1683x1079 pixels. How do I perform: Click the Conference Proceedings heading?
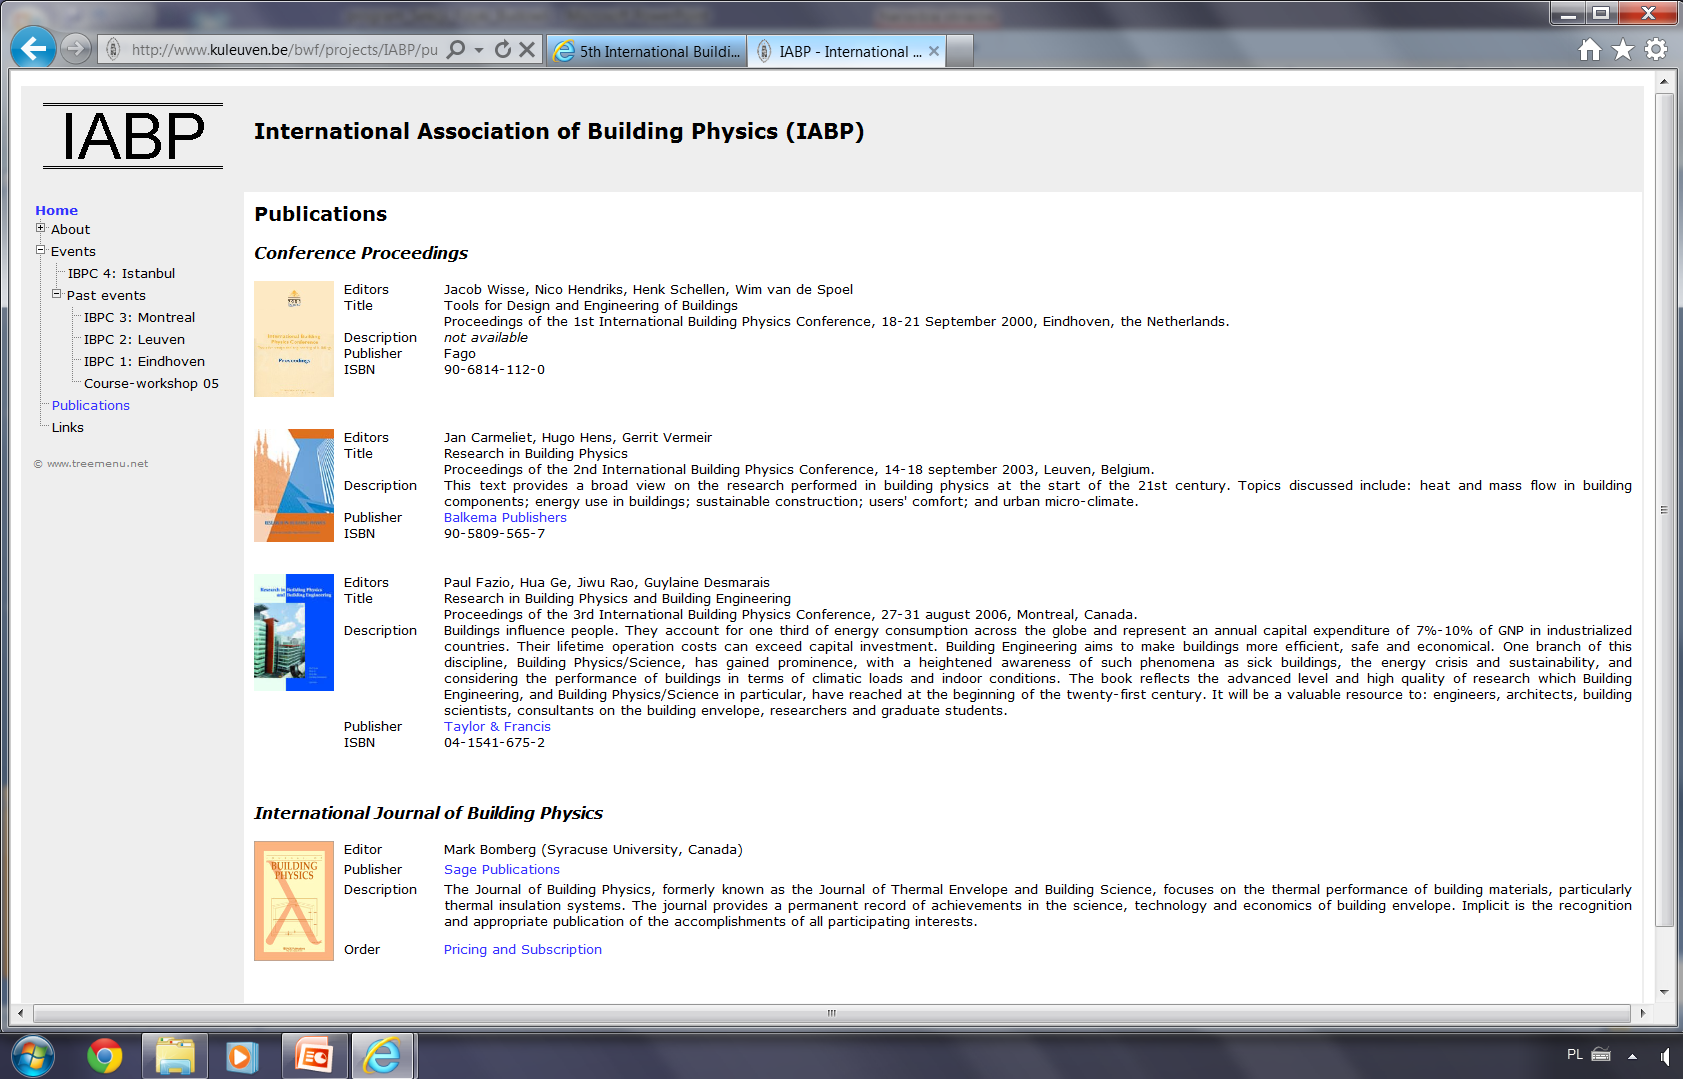(x=361, y=253)
